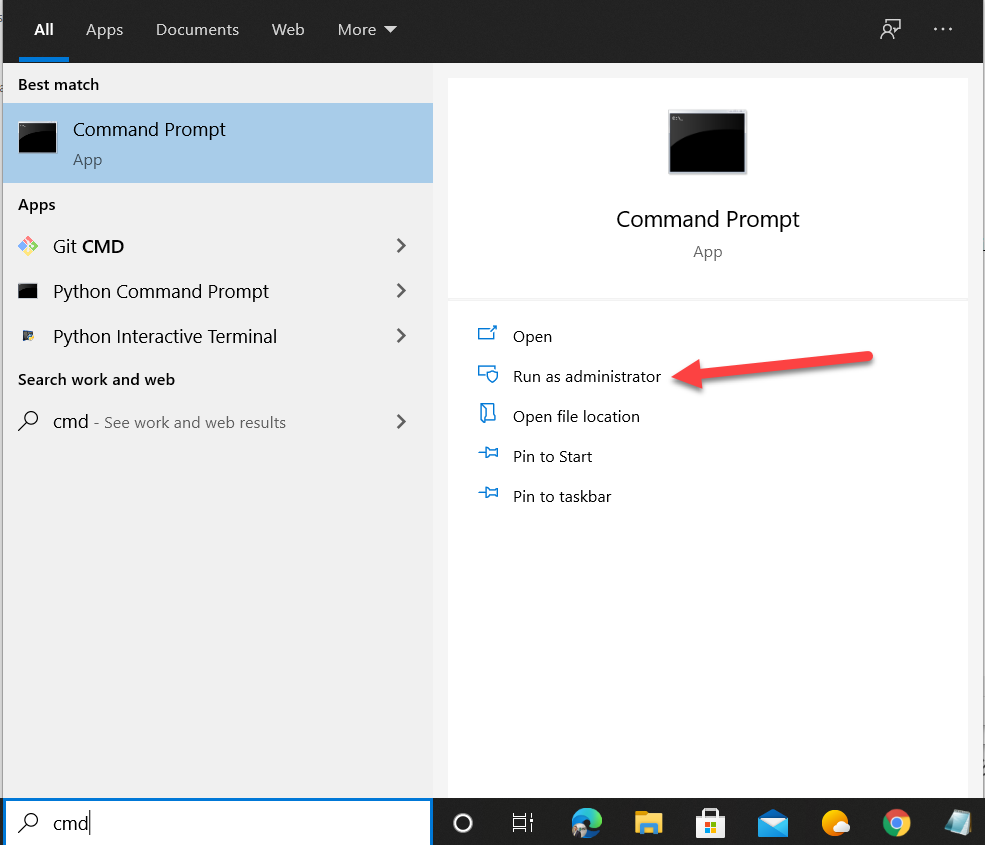The height and width of the screenshot is (845, 985).
Task: Choose Run as administrator
Action: point(587,376)
